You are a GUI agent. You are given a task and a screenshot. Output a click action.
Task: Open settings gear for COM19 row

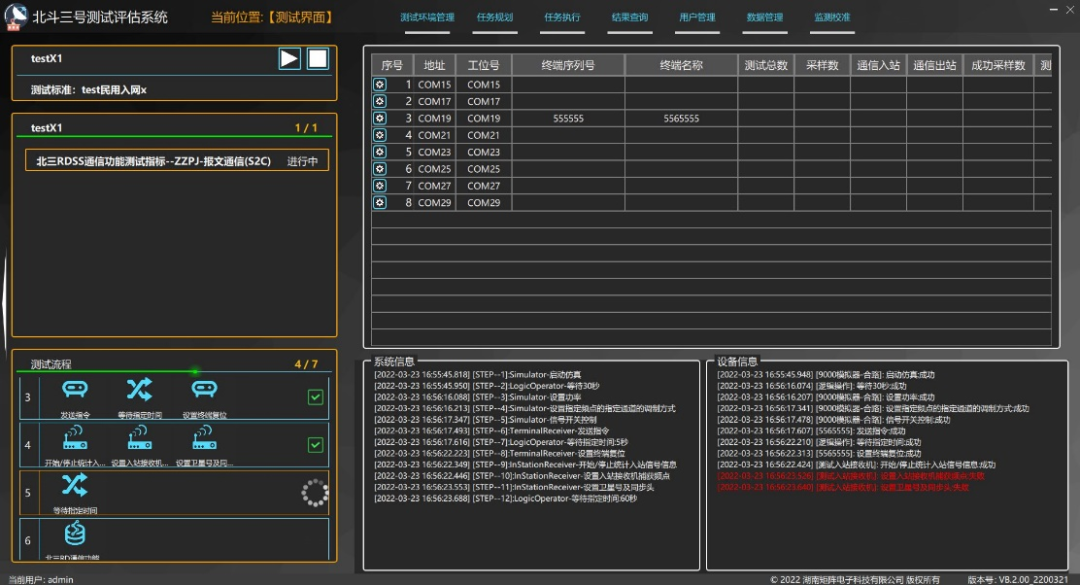(380, 118)
